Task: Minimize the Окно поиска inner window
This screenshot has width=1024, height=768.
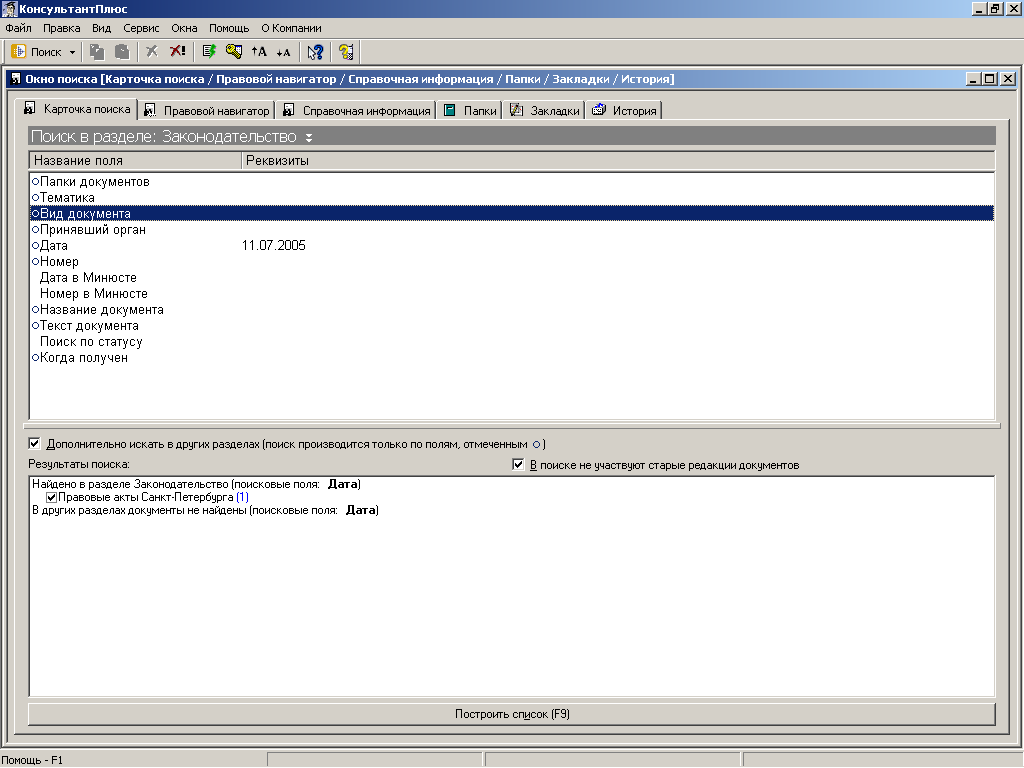Action: (973, 79)
